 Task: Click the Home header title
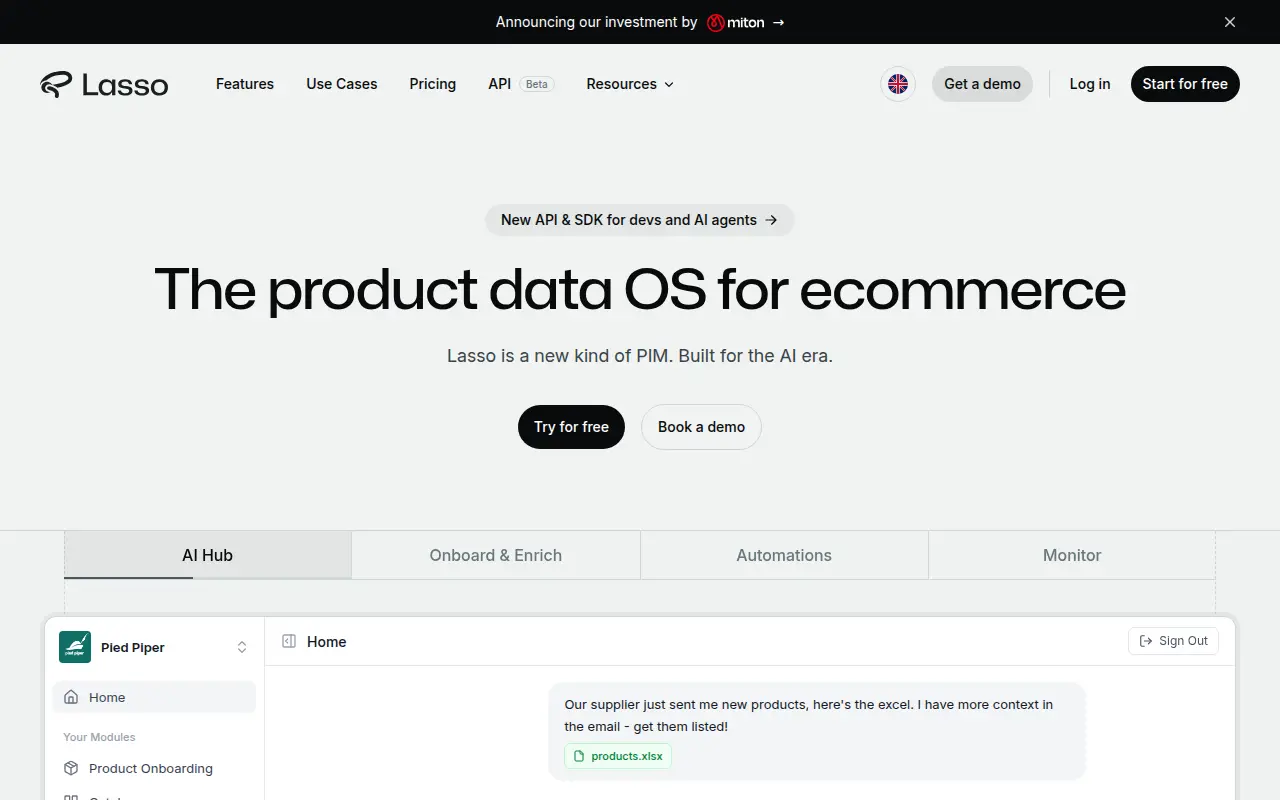point(326,642)
